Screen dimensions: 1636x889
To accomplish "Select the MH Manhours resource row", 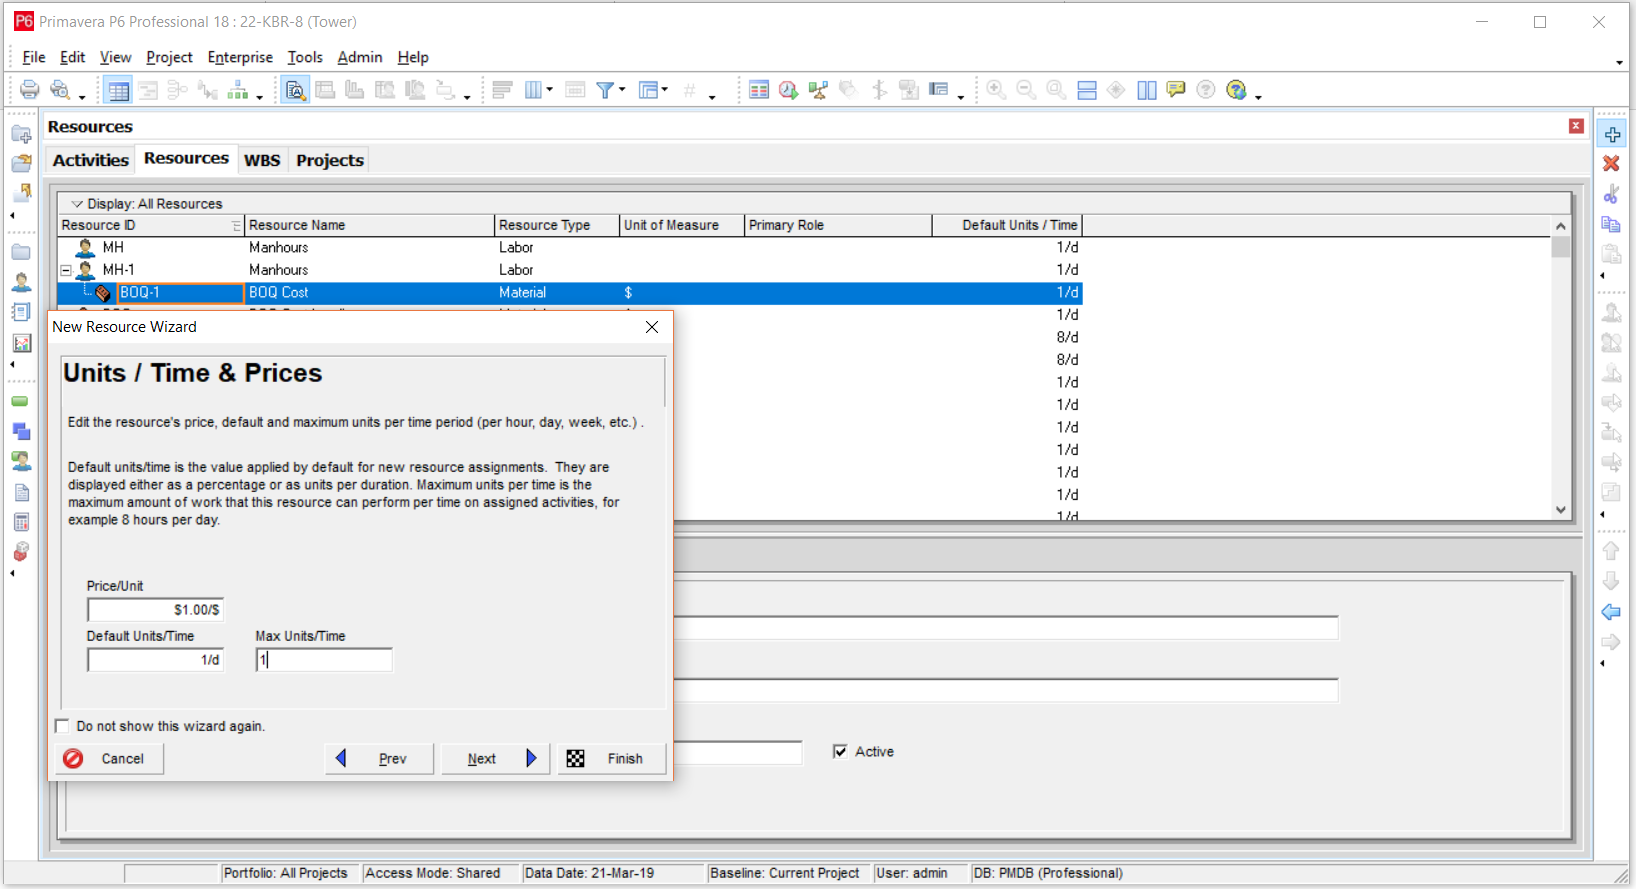I will (x=570, y=247).
